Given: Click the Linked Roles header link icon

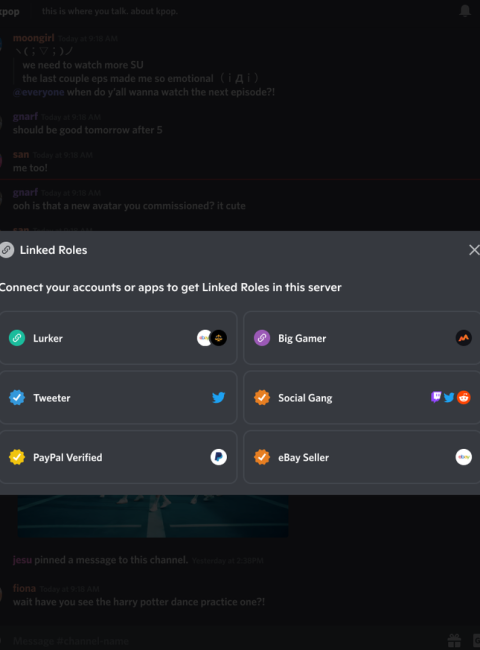Looking at the screenshot, I should [6, 250].
